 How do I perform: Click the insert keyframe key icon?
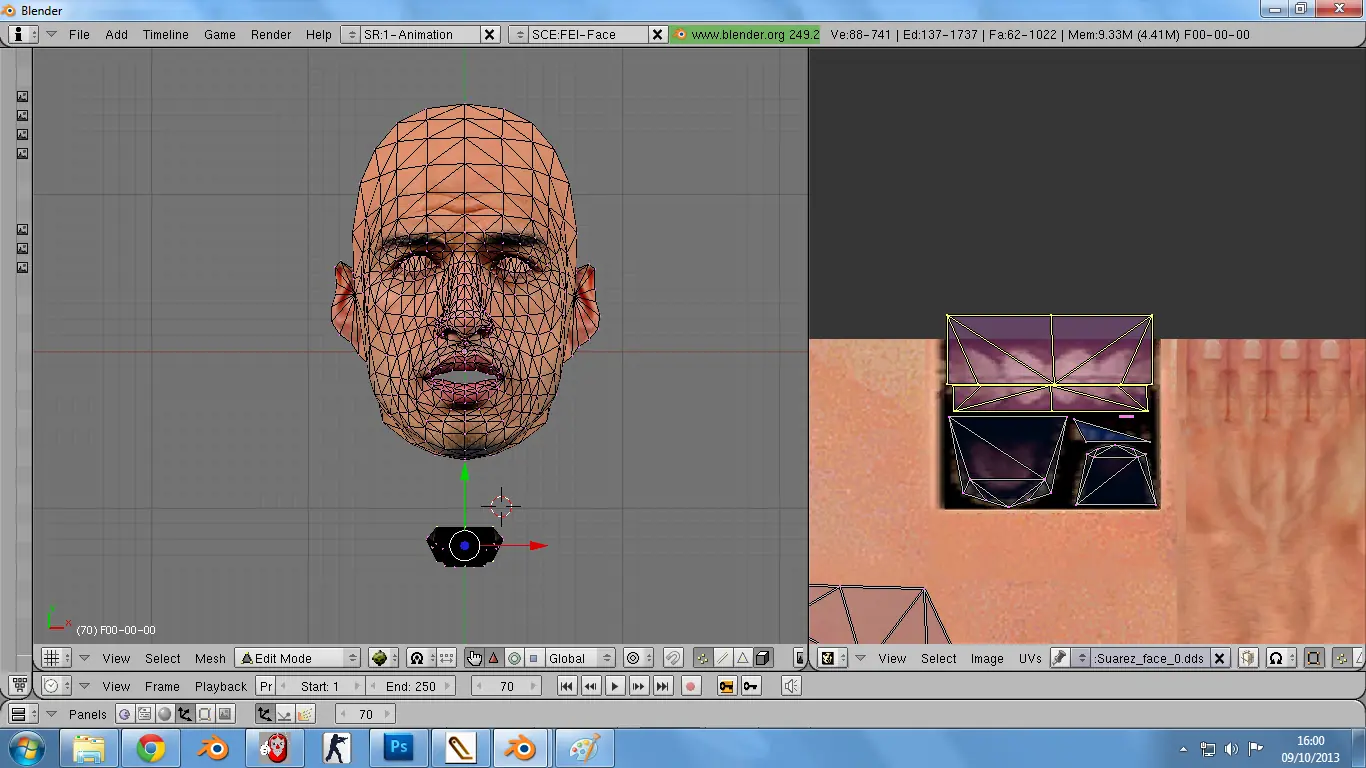[727, 686]
